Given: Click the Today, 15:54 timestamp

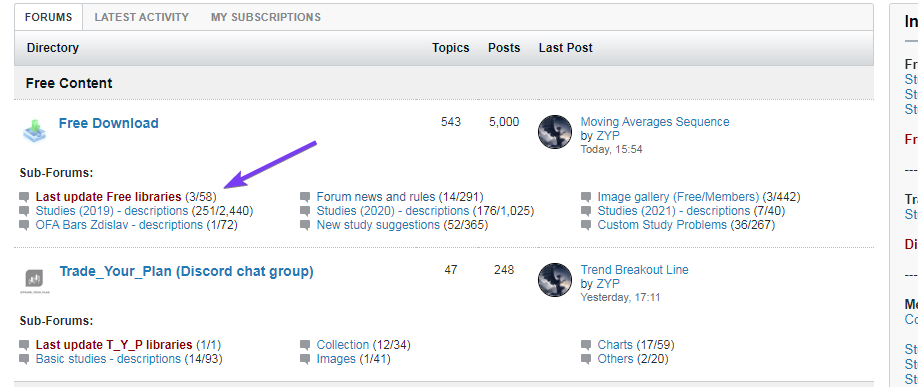Looking at the screenshot, I should coord(612,149).
